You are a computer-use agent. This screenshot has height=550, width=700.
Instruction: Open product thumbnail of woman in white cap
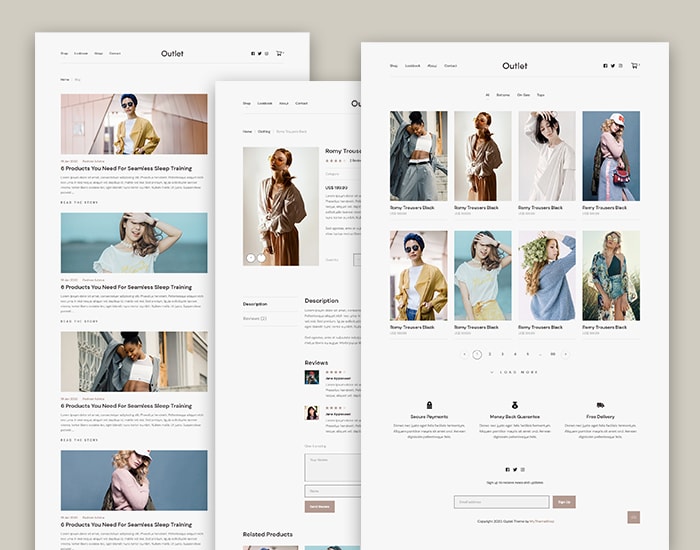611,156
